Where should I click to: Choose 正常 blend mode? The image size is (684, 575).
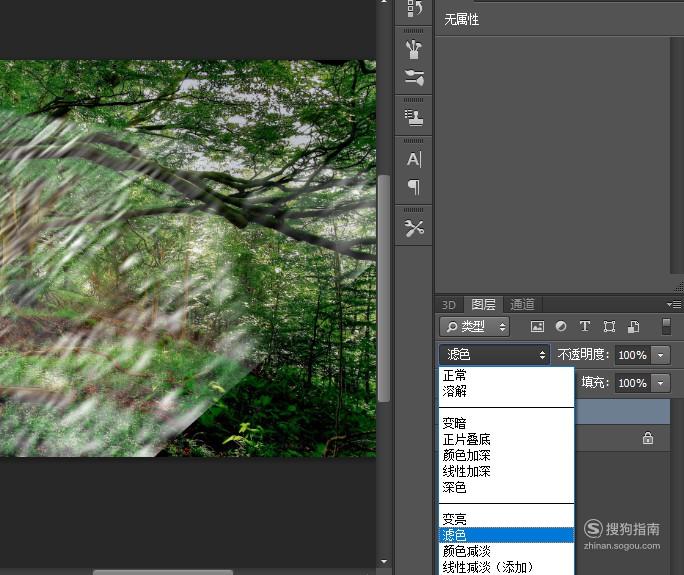[x=506, y=375]
